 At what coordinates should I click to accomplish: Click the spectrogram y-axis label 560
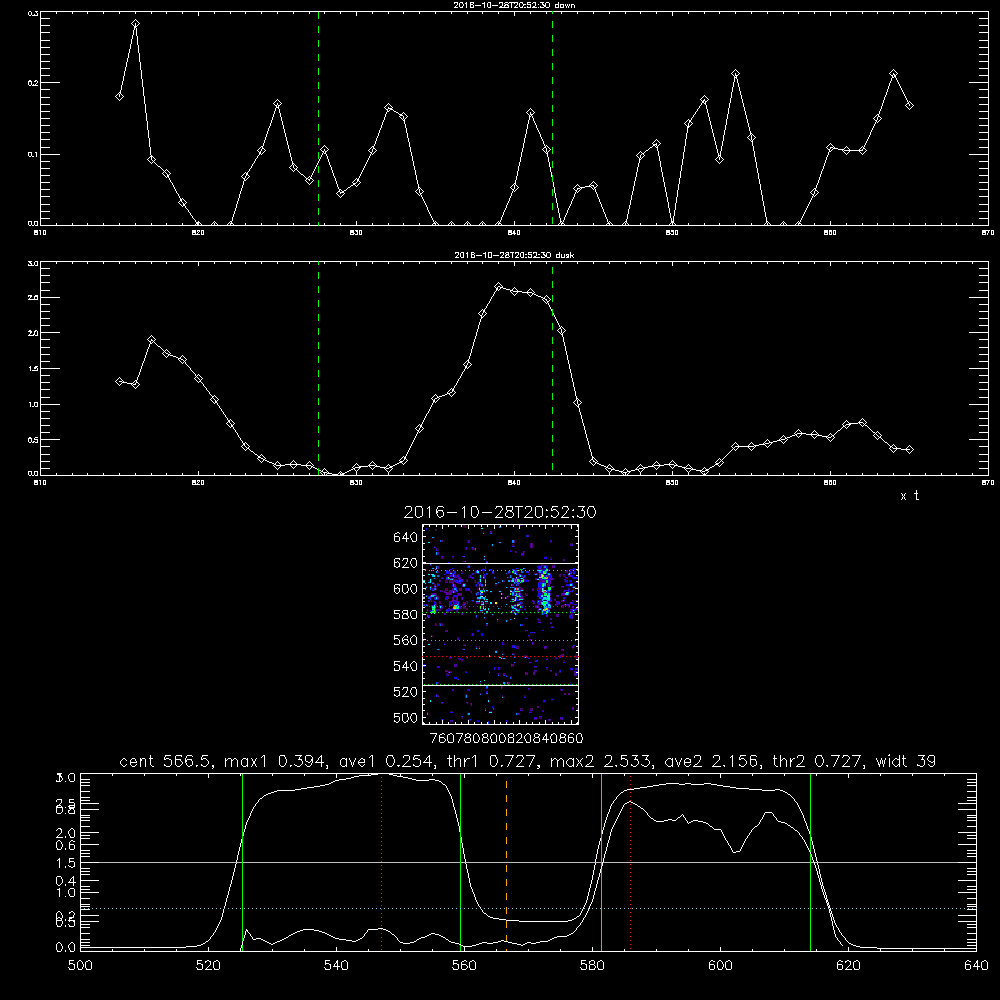point(406,640)
